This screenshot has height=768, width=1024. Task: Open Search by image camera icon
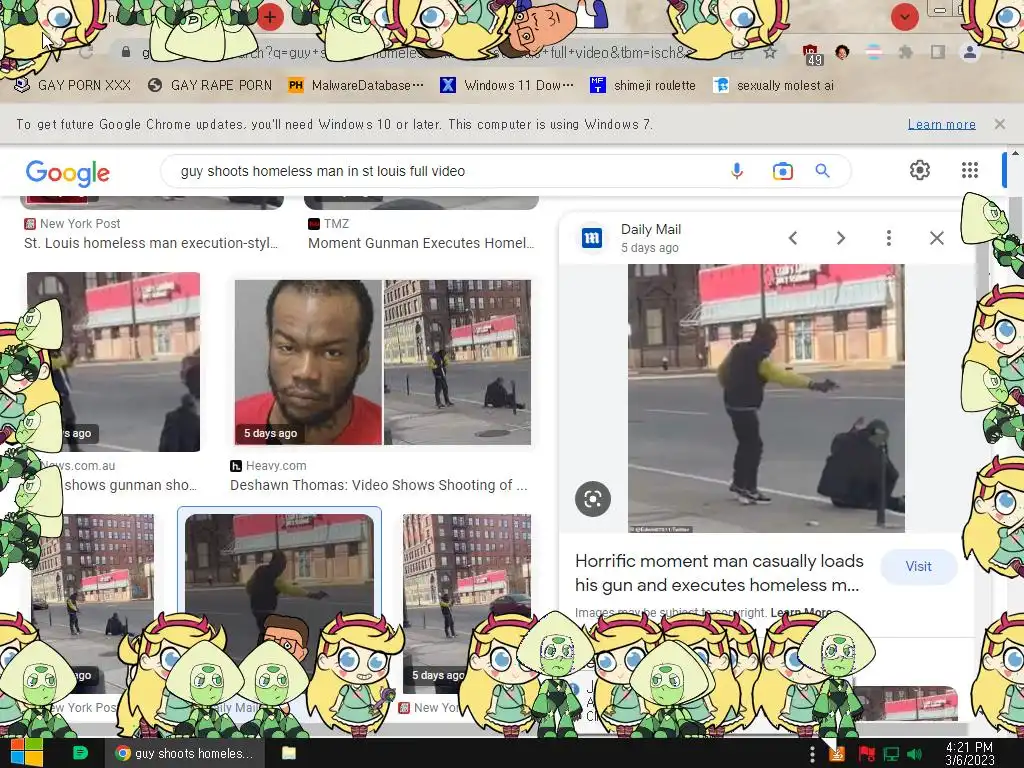782,171
